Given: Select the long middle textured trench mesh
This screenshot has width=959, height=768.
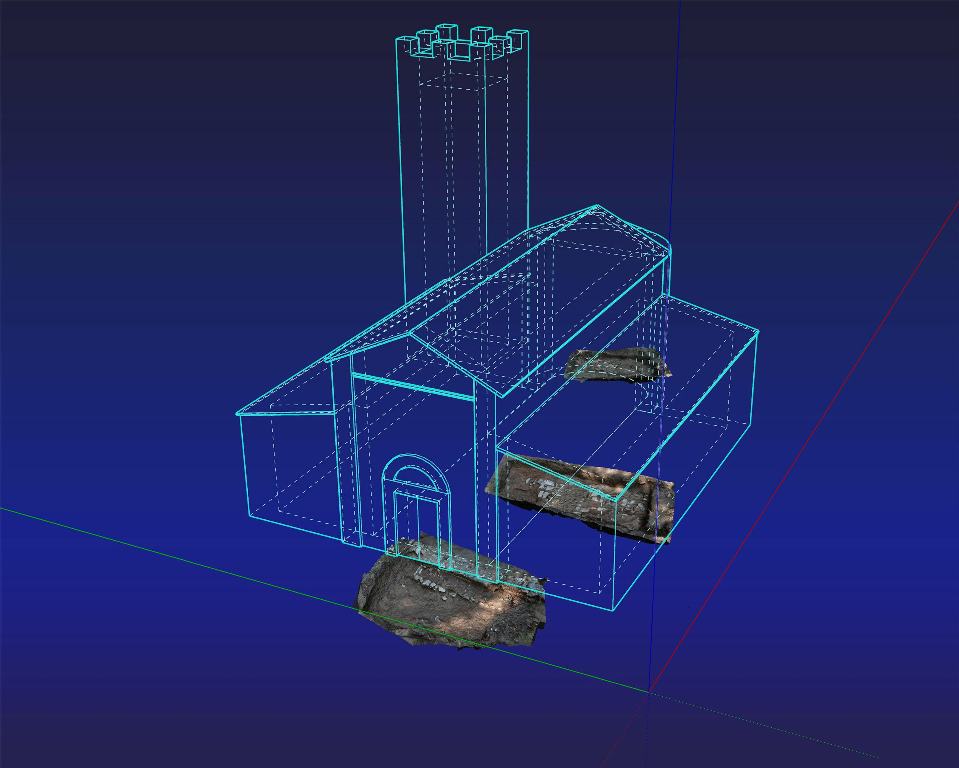Looking at the screenshot, I should [580, 497].
